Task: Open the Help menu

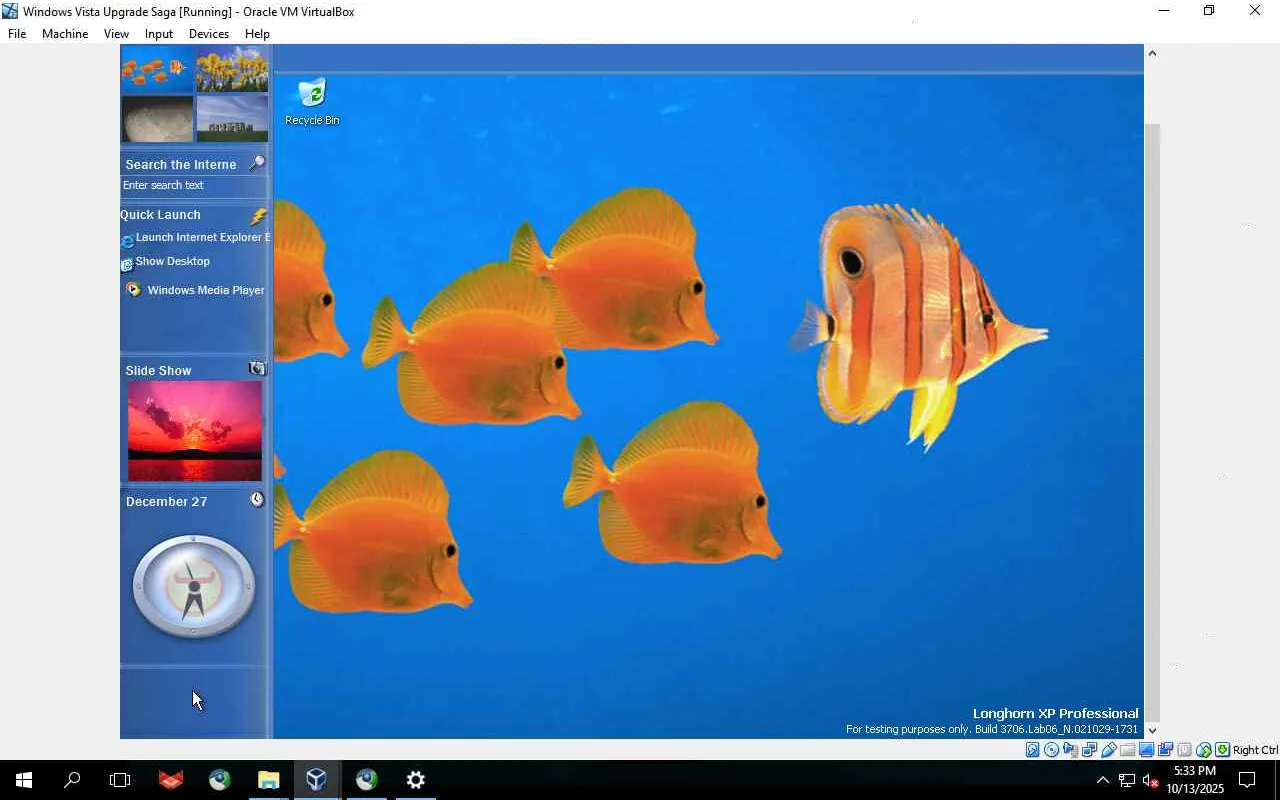Action: click(x=257, y=34)
